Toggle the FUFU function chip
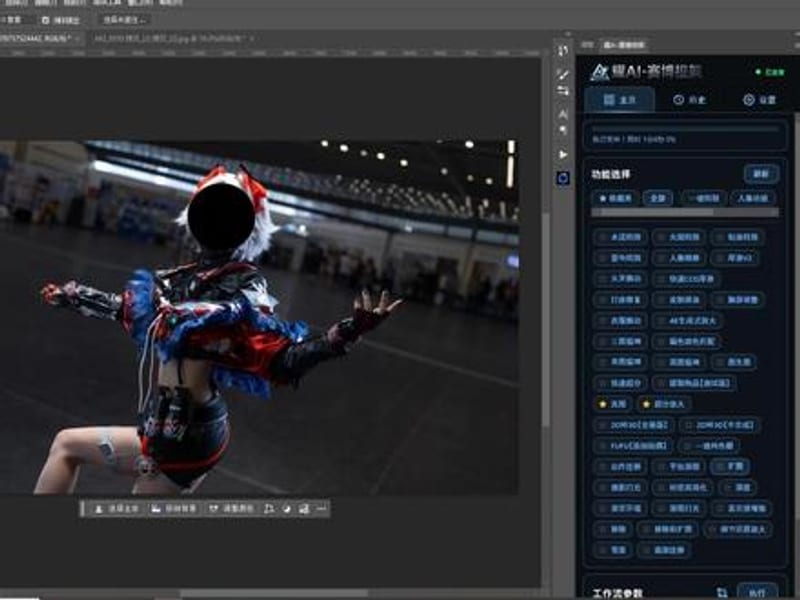This screenshot has width=800, height=600. (633, 445)
